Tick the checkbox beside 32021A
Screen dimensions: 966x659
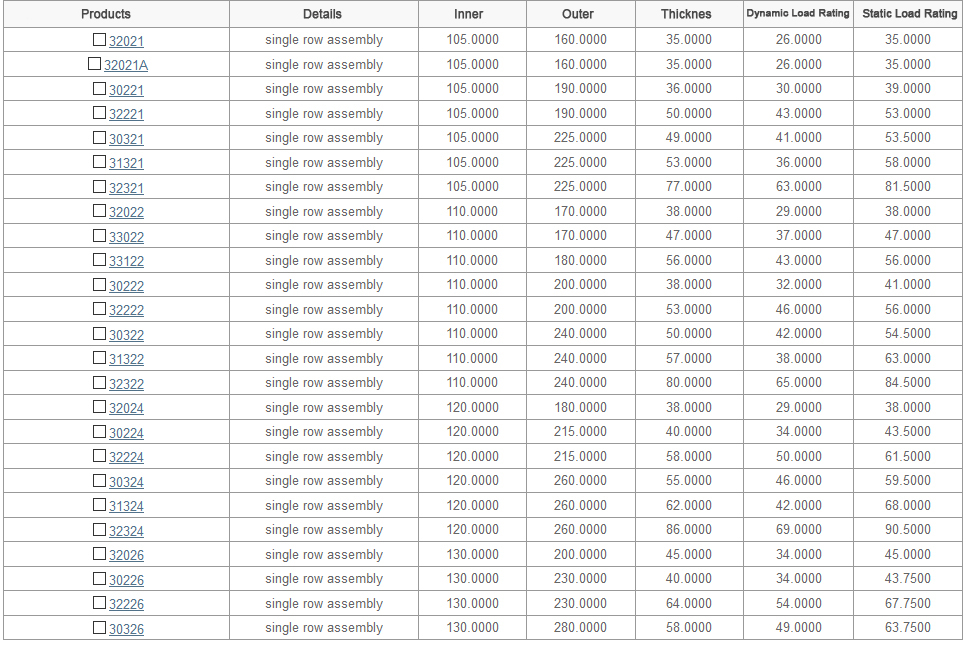[94, 64]
